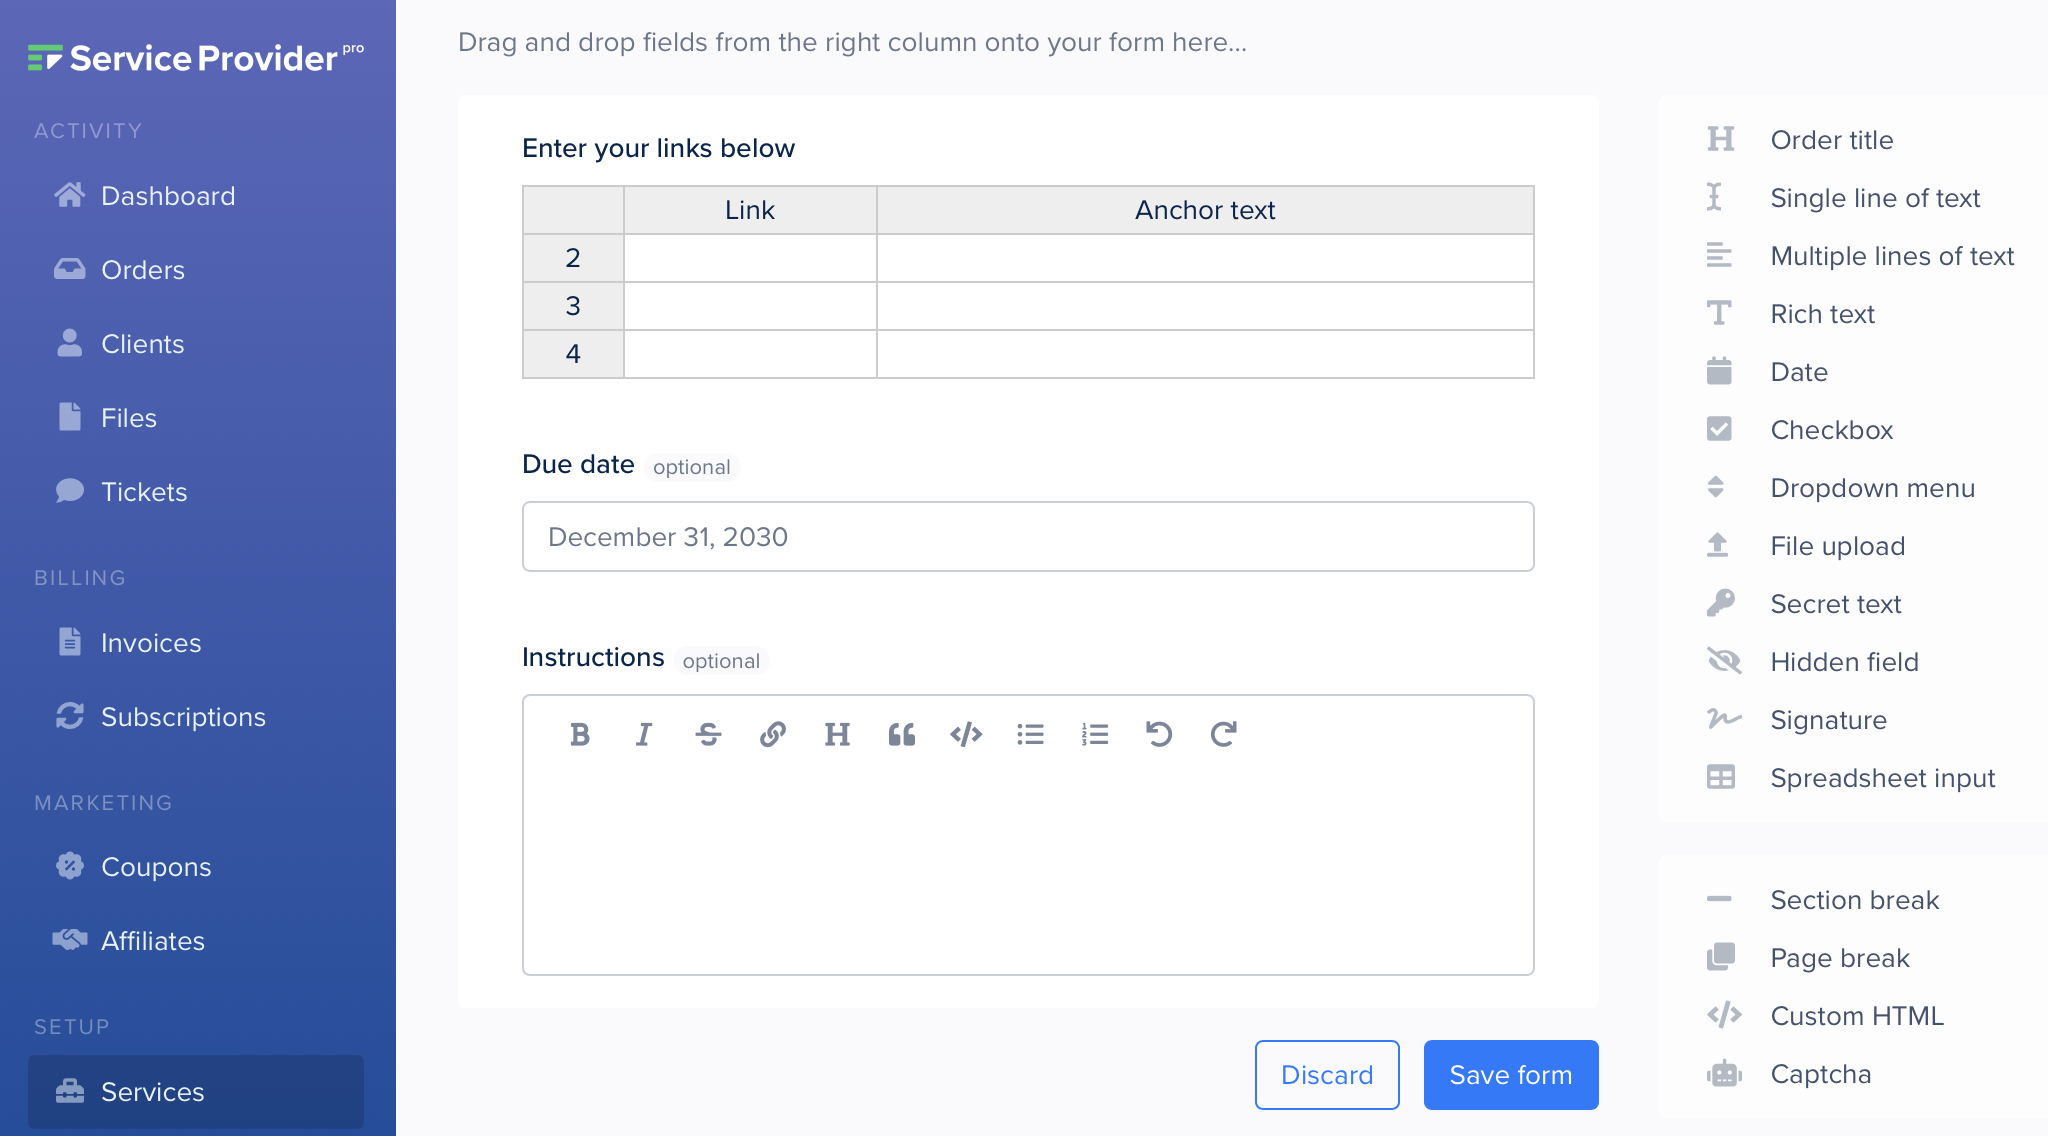The image size is (2048, 1136).
Task: Click the Italic formatting icon
Action: pyautogui.click(x=645, y=733)
